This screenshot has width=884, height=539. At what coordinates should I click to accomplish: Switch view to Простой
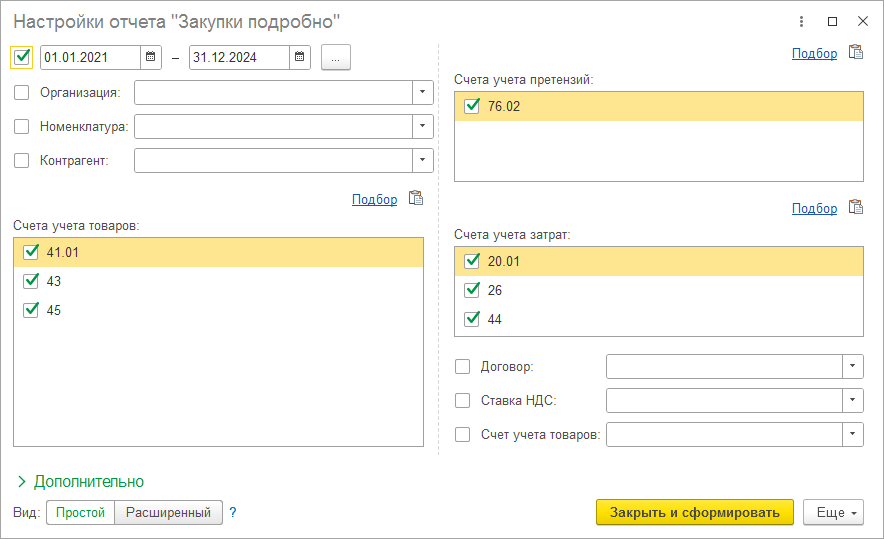[80, 513]
